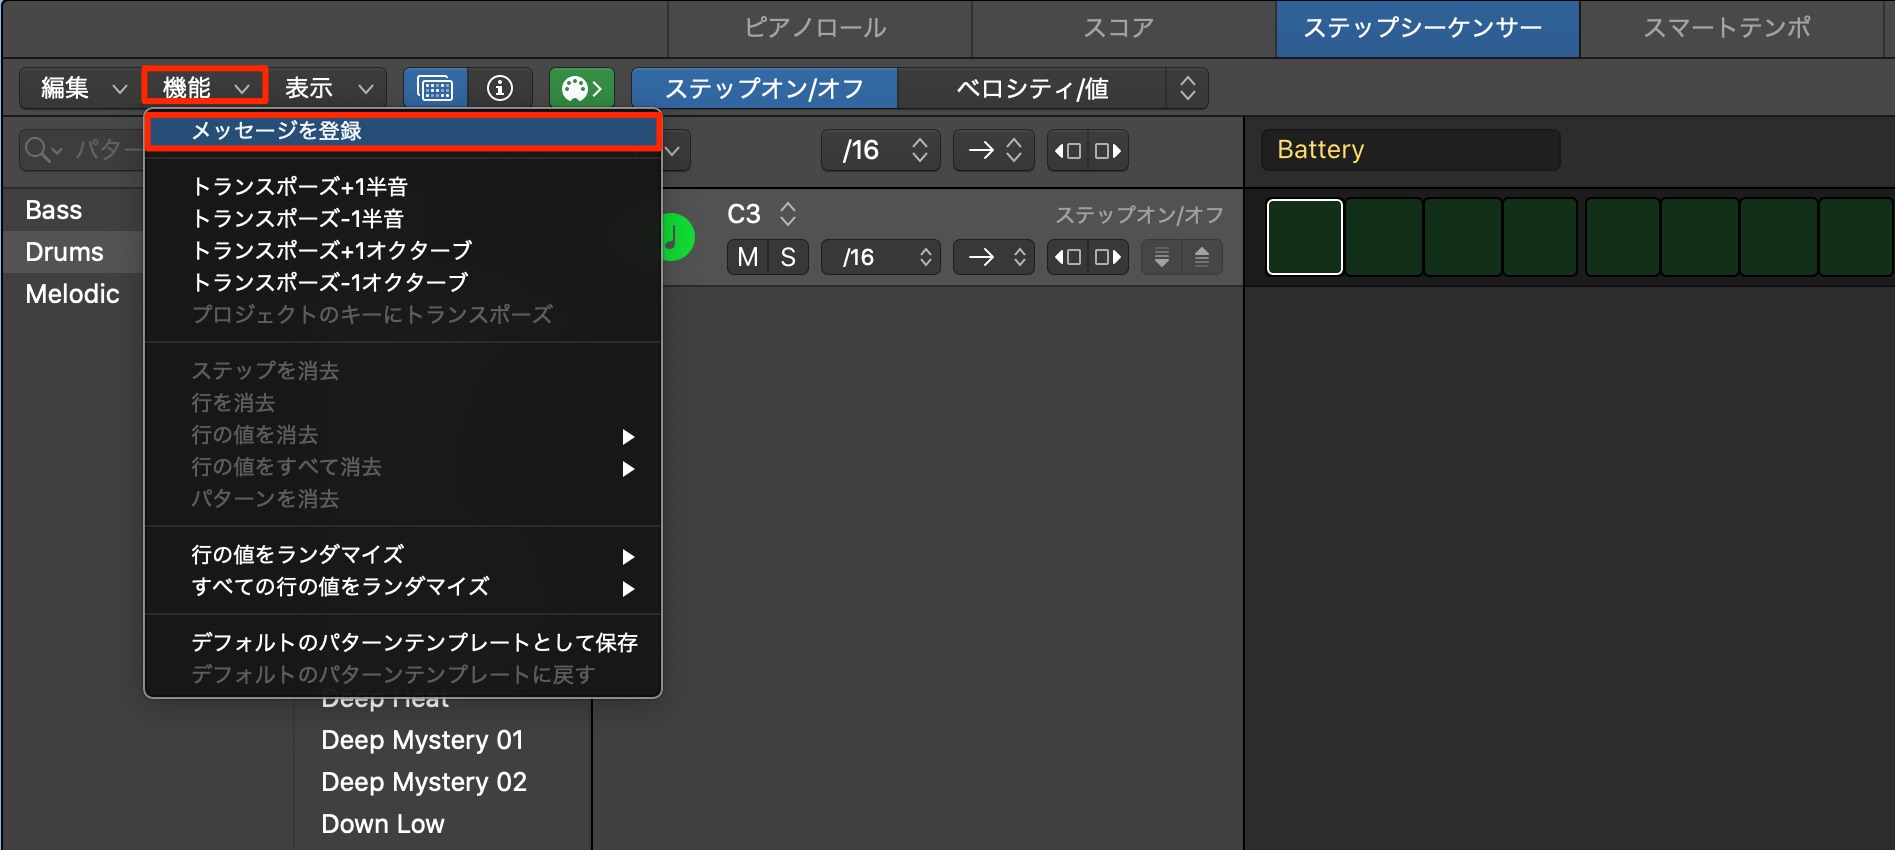
Task: Click the green note icon on C3 row
Action: pyautogui.click(x=678, y=237)
